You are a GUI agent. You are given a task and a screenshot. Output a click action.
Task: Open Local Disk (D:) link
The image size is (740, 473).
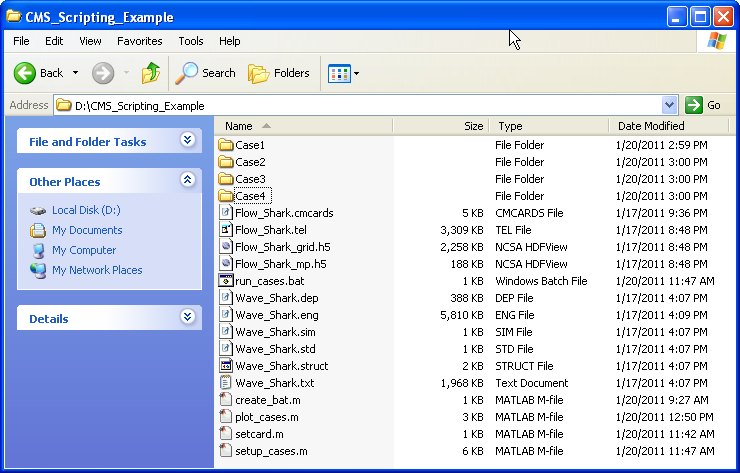tap(86, 210)
